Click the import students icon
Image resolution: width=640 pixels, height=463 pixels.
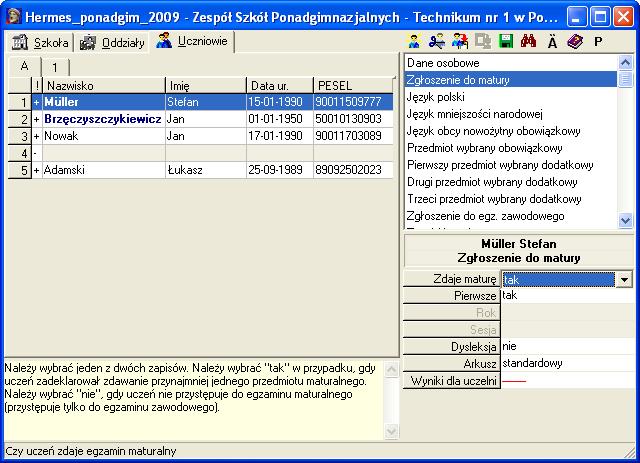coord(460,42)
